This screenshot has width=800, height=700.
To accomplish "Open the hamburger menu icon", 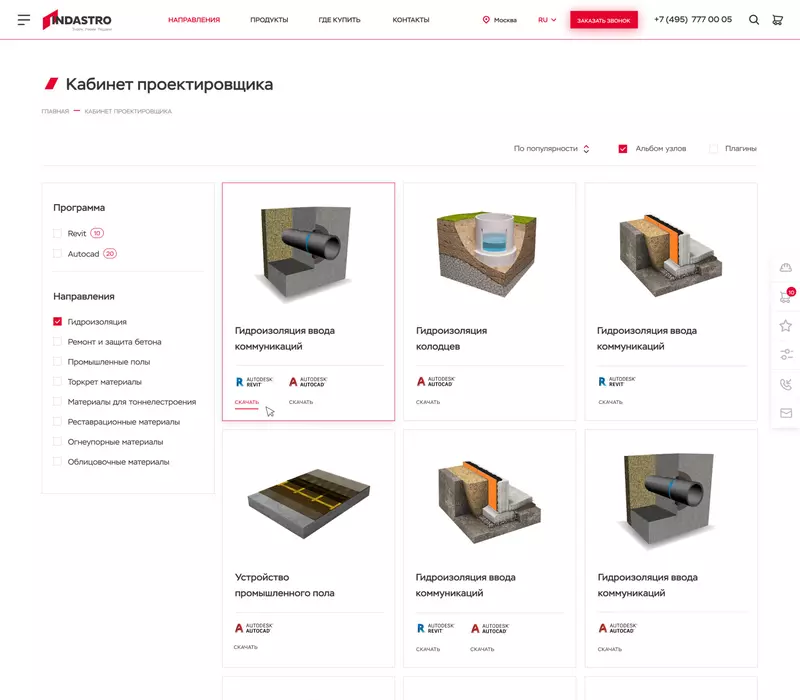I will [x=24, y=20].
